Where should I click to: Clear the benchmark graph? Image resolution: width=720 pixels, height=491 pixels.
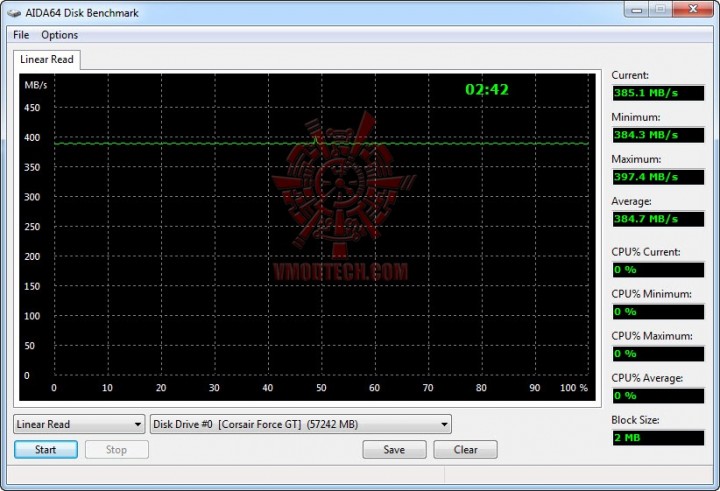[465, 450]
